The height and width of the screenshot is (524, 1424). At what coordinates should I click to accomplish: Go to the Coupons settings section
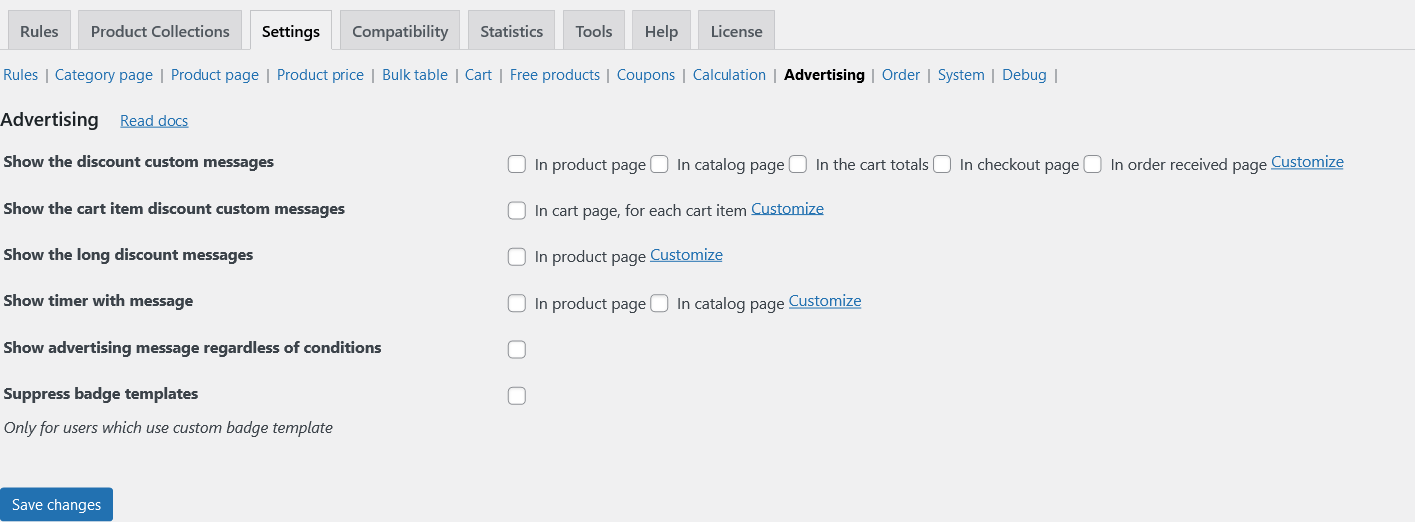click(646, 75)
